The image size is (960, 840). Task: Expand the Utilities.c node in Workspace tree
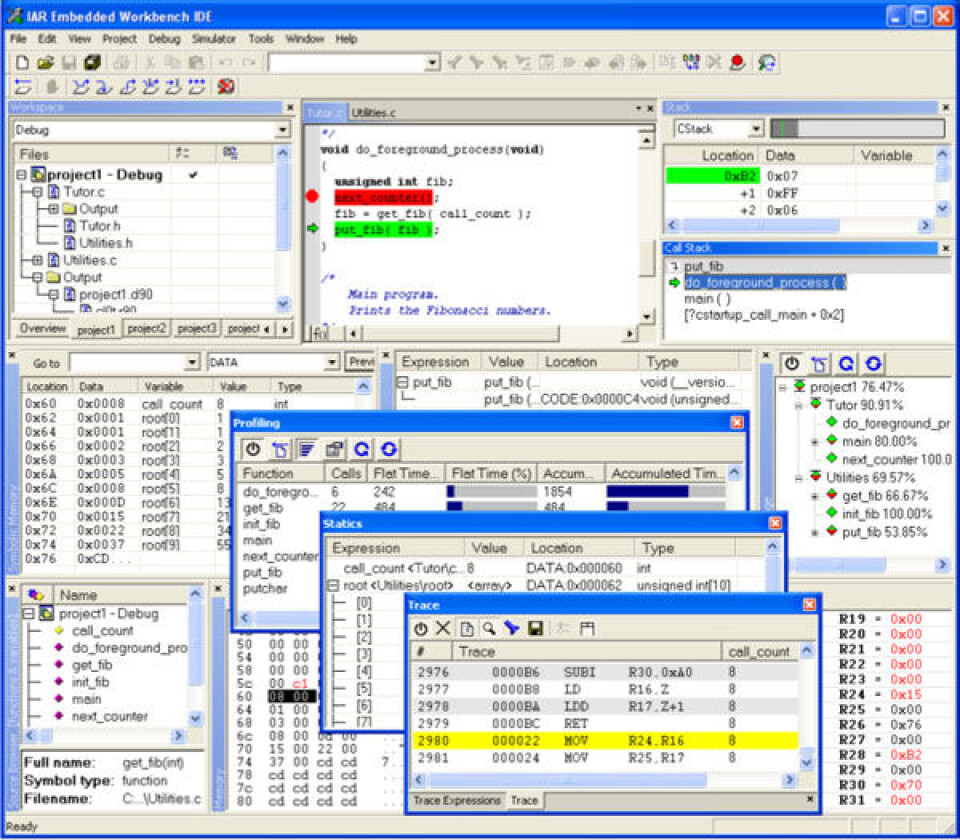click(37, 260)
